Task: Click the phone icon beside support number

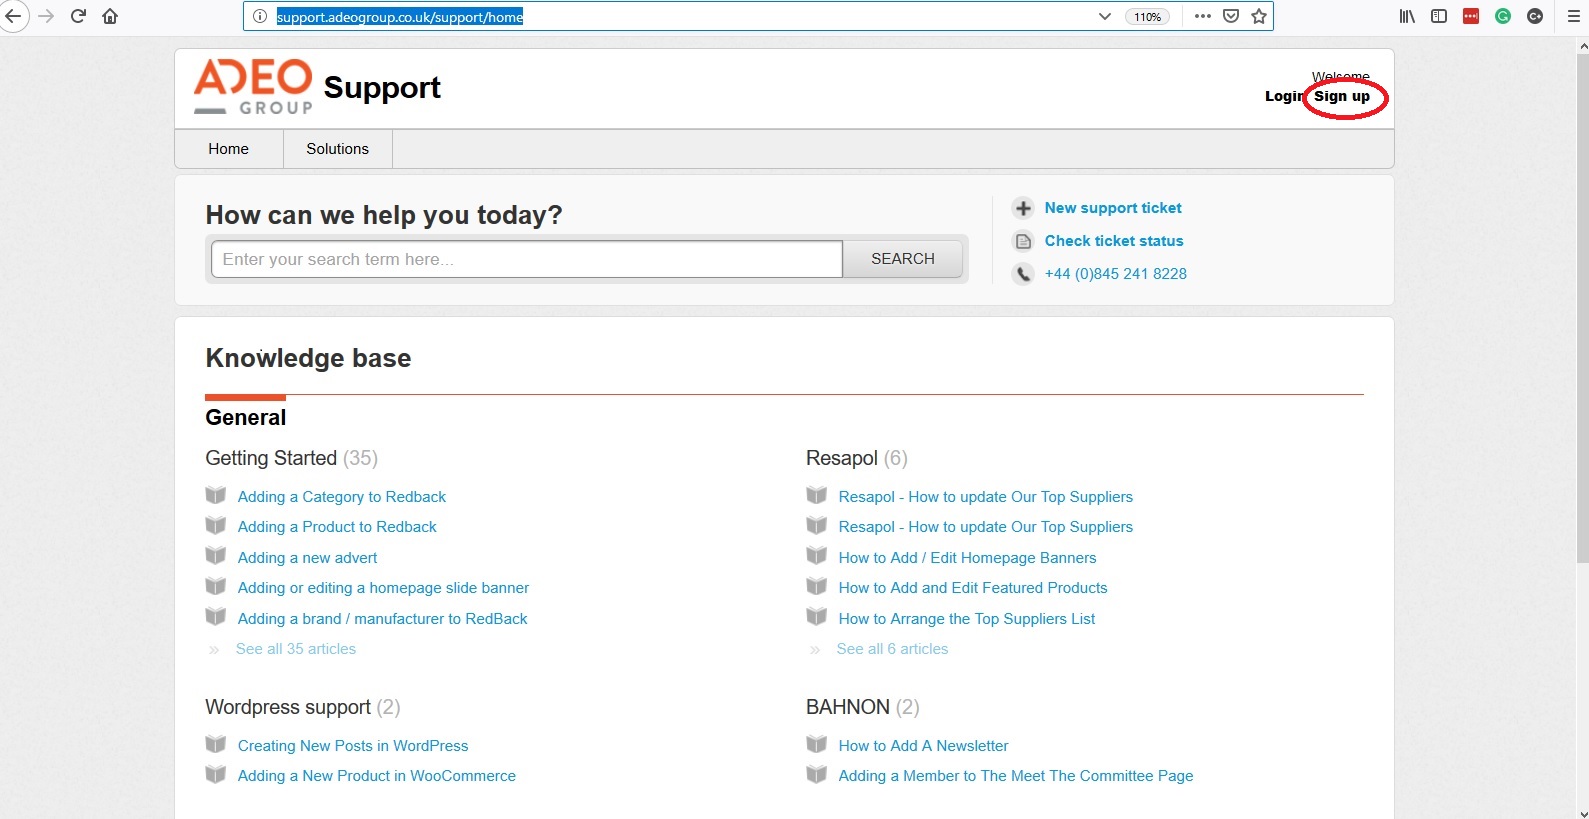Action: pos(1023,274)
